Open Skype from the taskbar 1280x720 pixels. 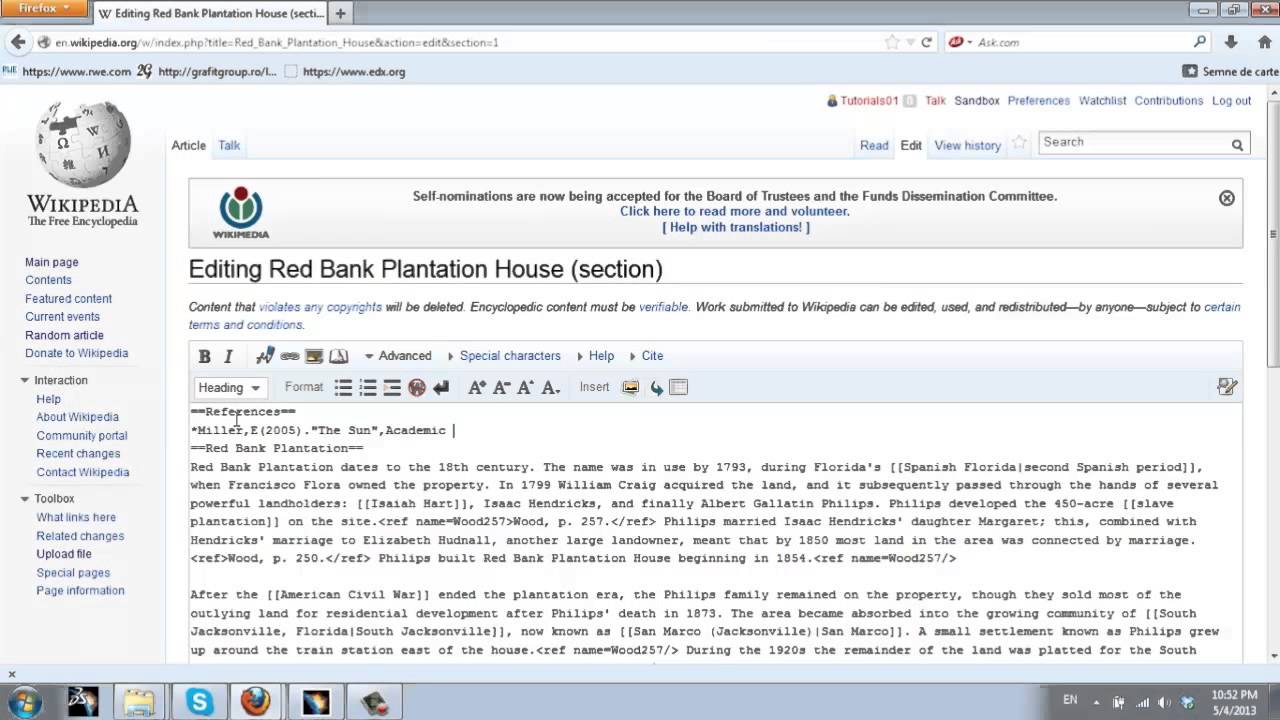pos(199,701)
